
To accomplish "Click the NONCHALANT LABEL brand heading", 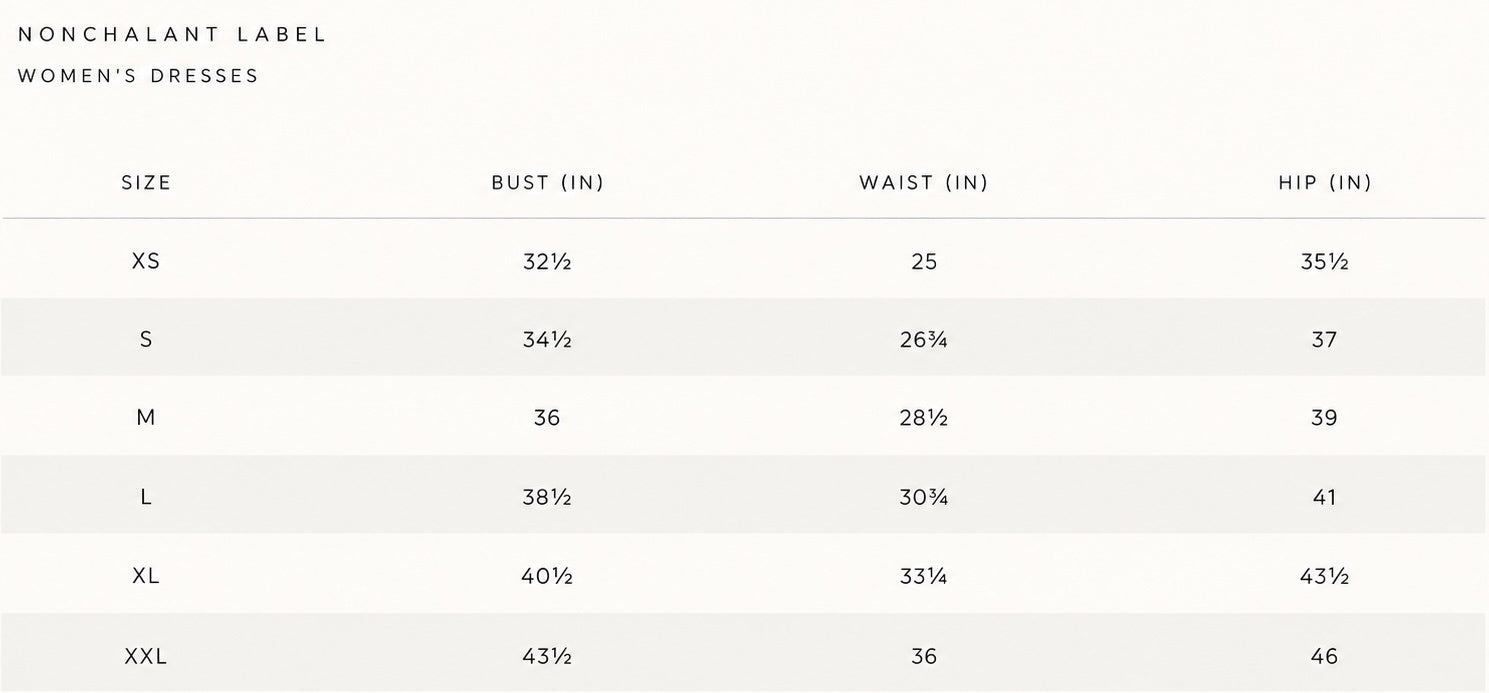I will [172, 35].
